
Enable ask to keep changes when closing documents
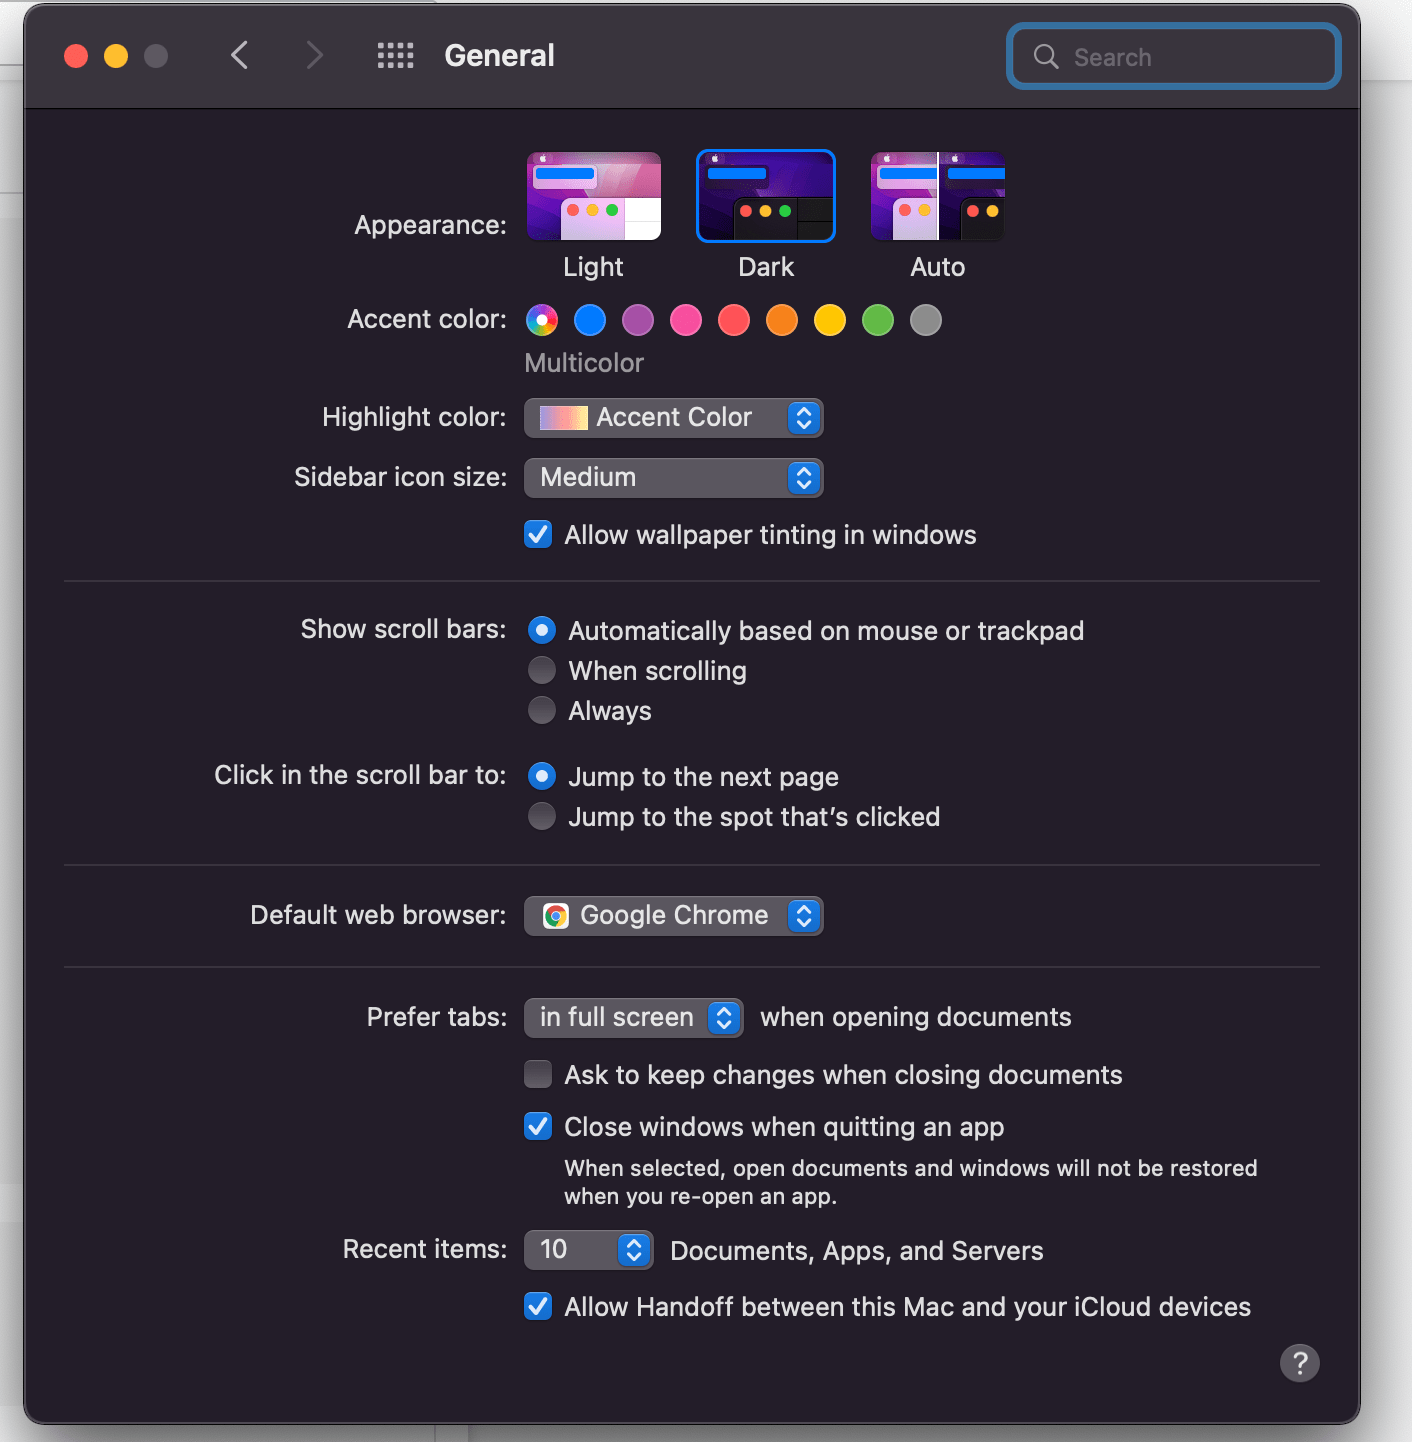538,1074
